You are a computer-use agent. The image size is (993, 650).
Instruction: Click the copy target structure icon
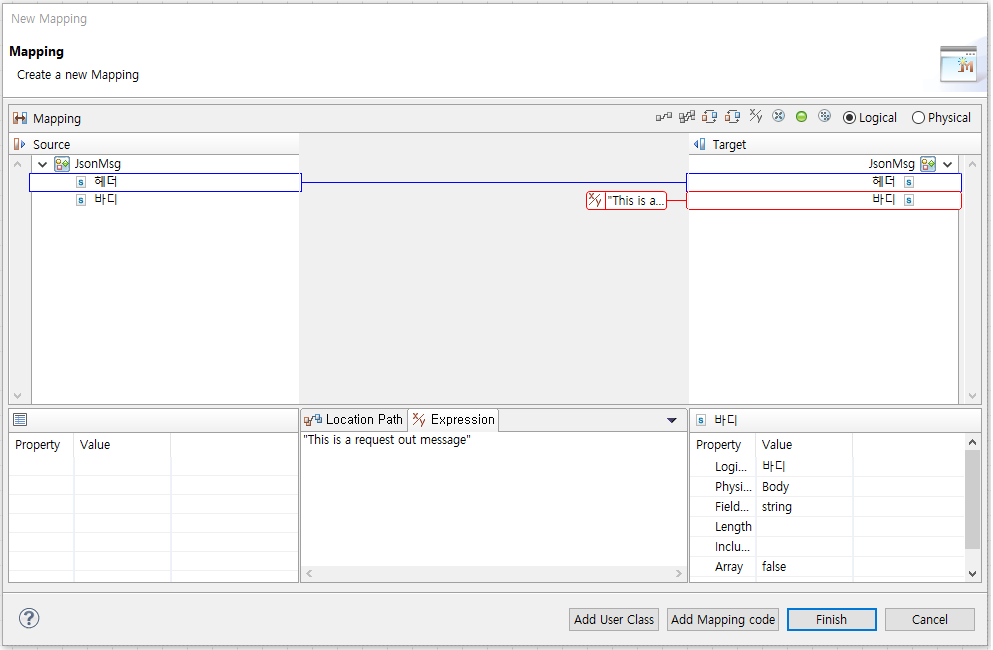click(733, 116)
